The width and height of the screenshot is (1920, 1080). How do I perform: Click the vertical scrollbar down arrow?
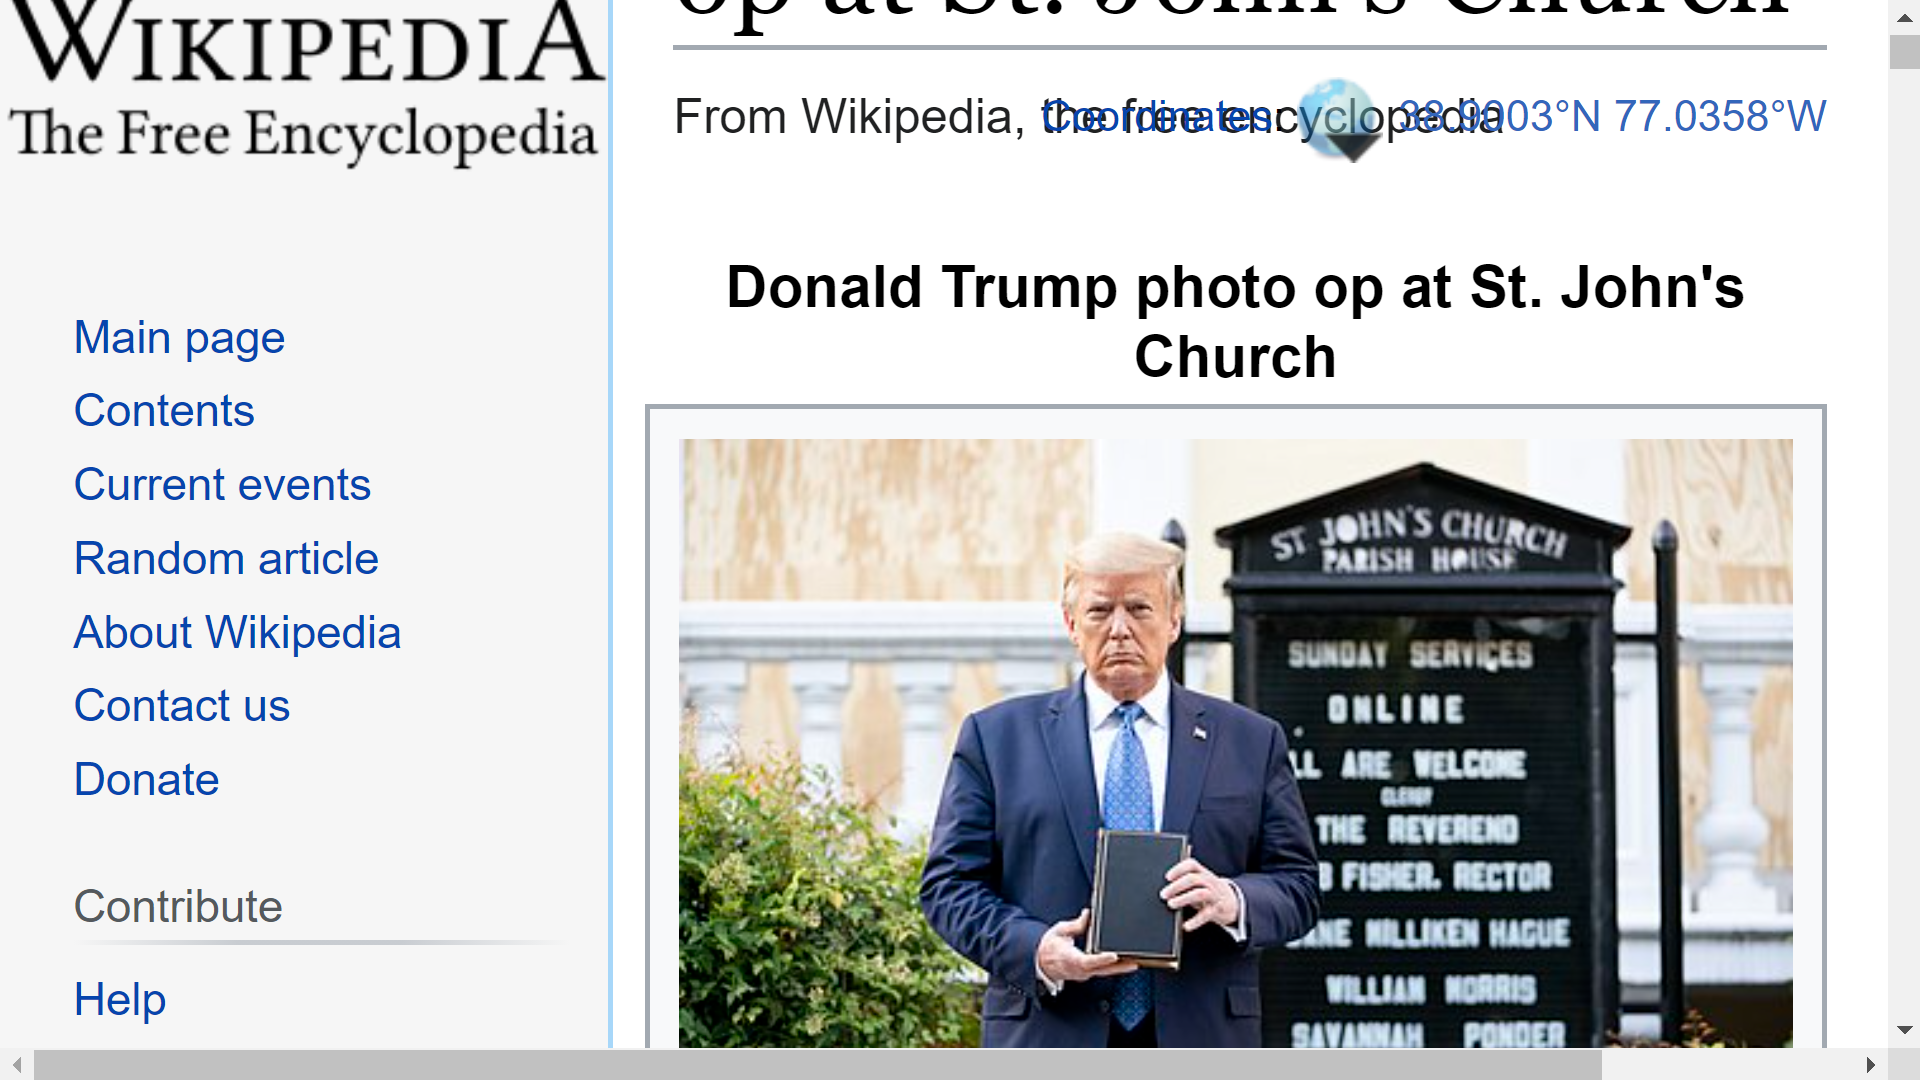click(x=1904, y=1030)
